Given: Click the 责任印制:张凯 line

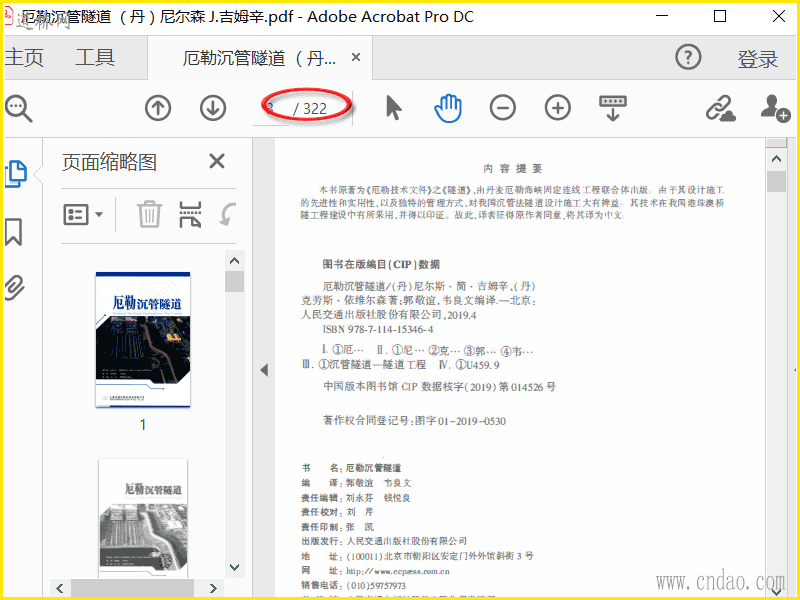Looking at the screenshot, I should click(x=337, y=527).
